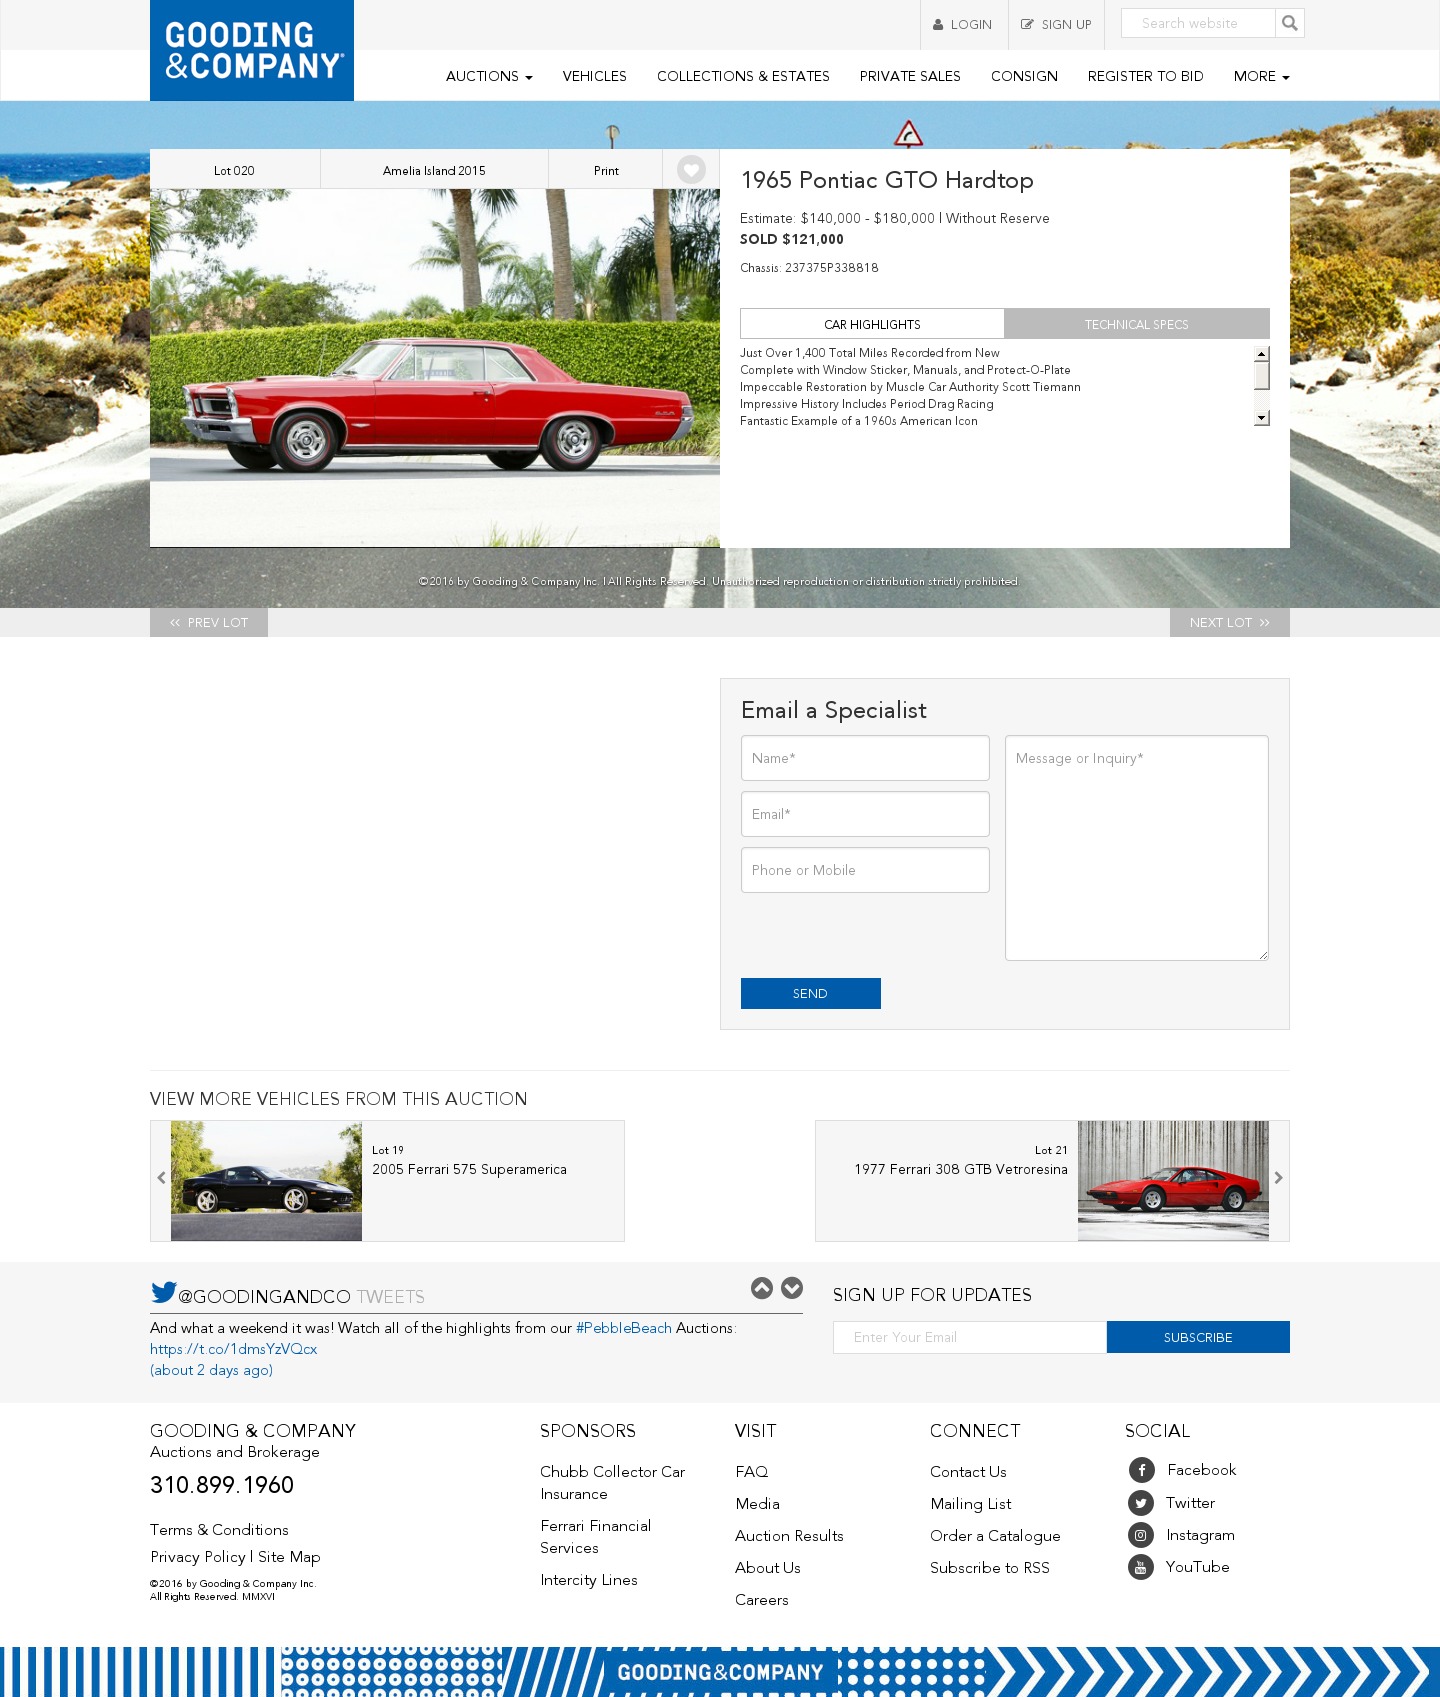
Task: Click the Instagram social icon
Action: 1141,1535
